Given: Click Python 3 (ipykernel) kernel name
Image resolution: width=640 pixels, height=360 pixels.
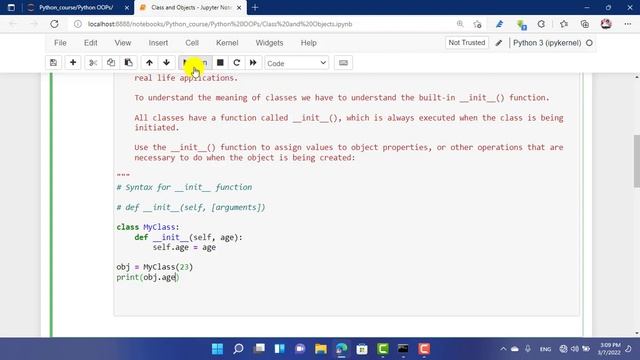Looking at the screenshot, I should 547,43.
